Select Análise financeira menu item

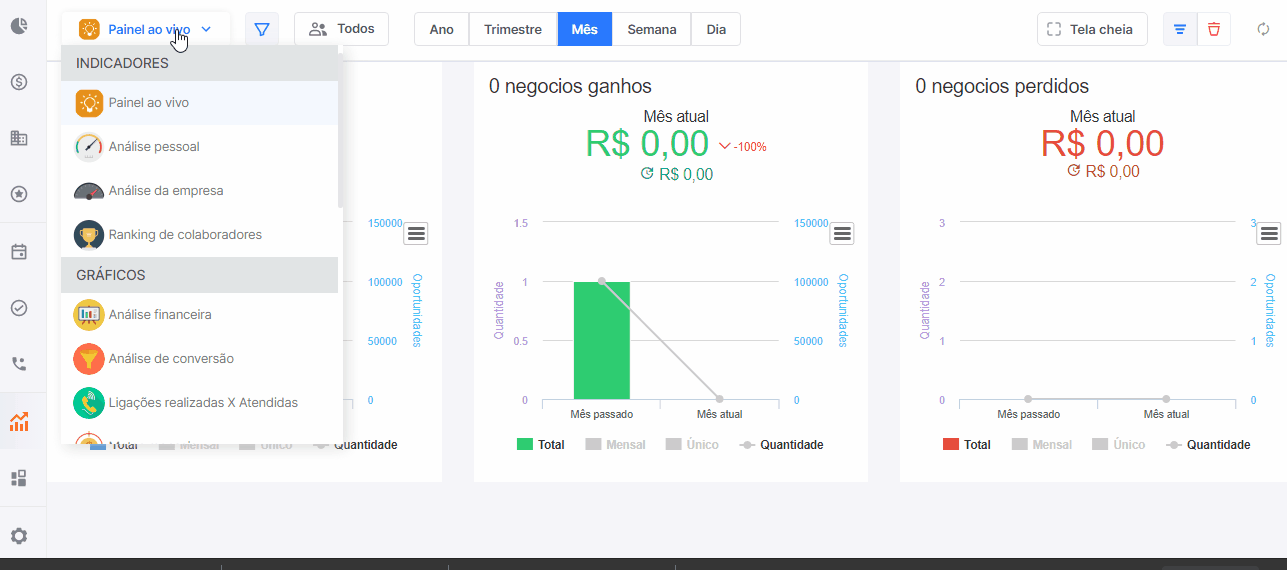tap(200, 315)
